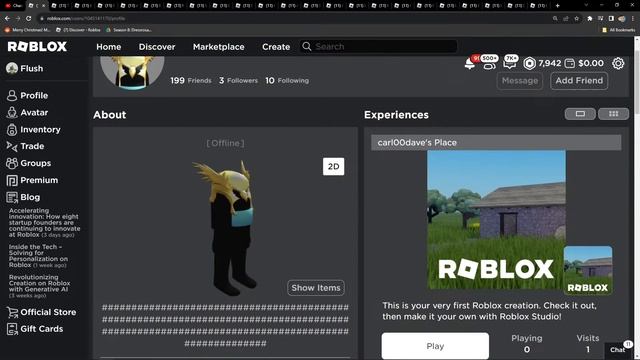Open the Chat panel

618,350
